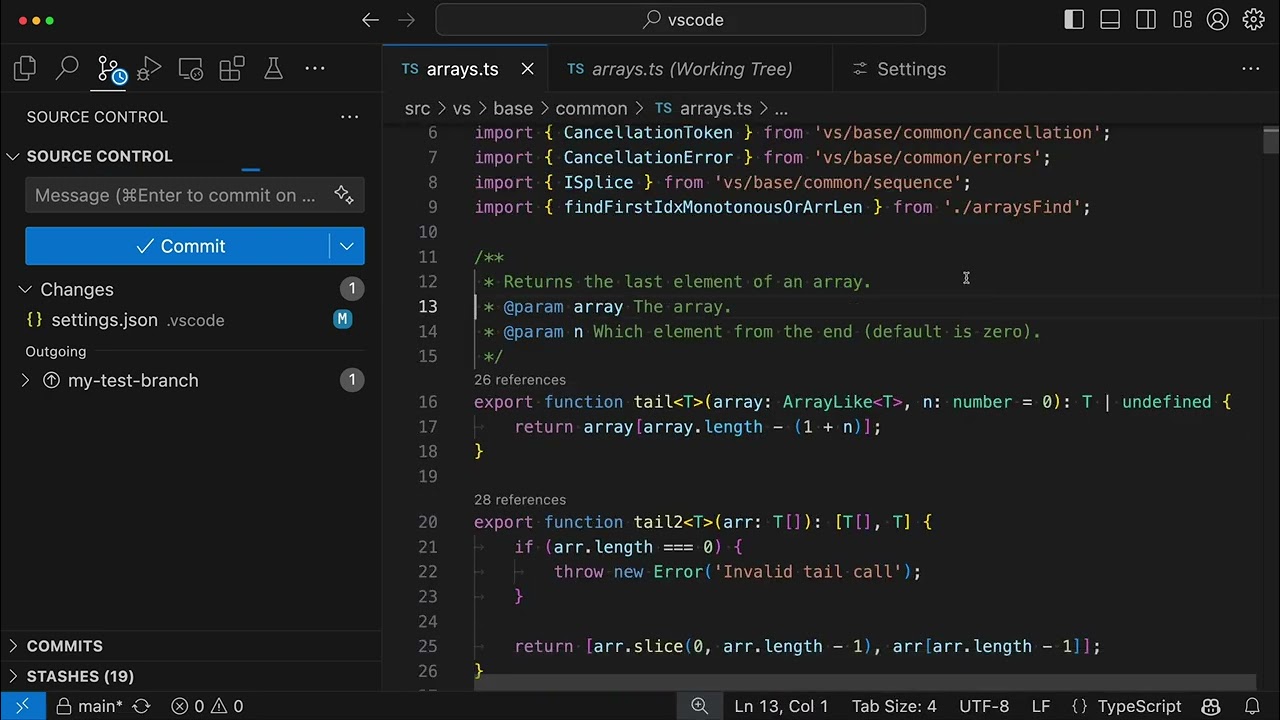The width and height of the screenshot is (1280, 720).
Task: Click the Outgoing label
Action: 56,351
